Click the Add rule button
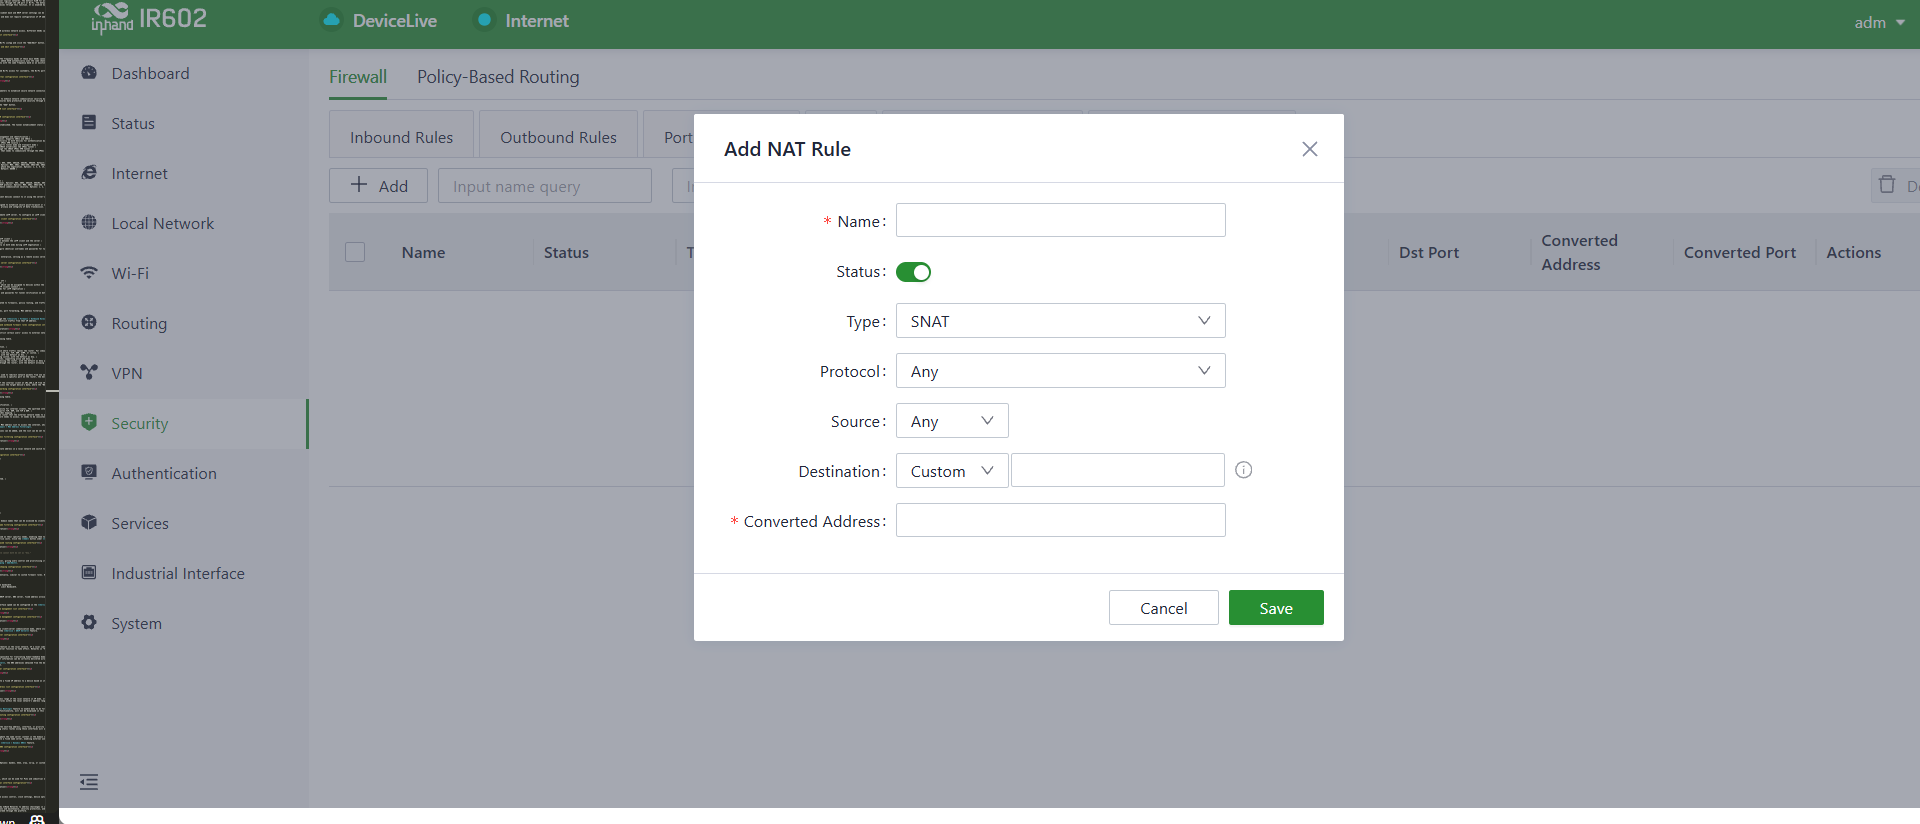1920x824 pixels. (379, 186)
